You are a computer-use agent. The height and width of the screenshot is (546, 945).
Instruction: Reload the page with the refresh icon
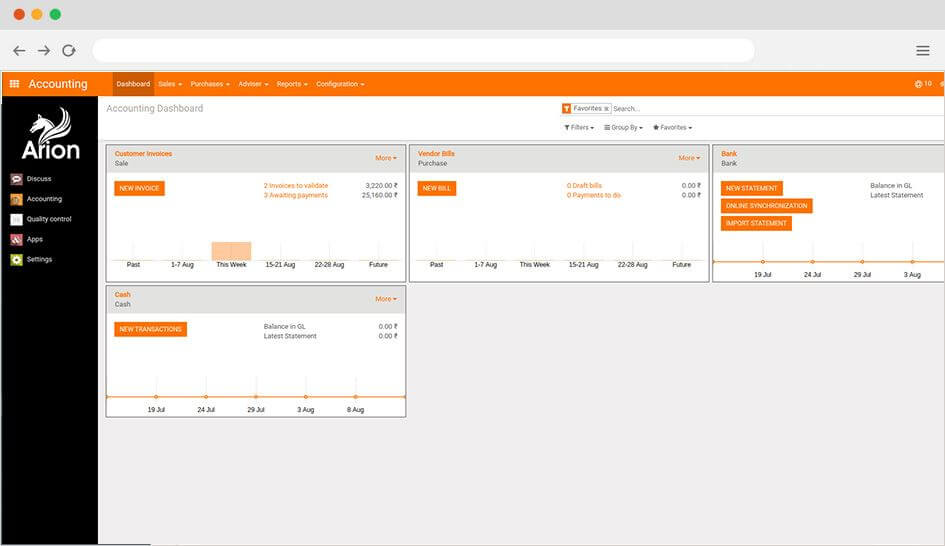[69, 51]
